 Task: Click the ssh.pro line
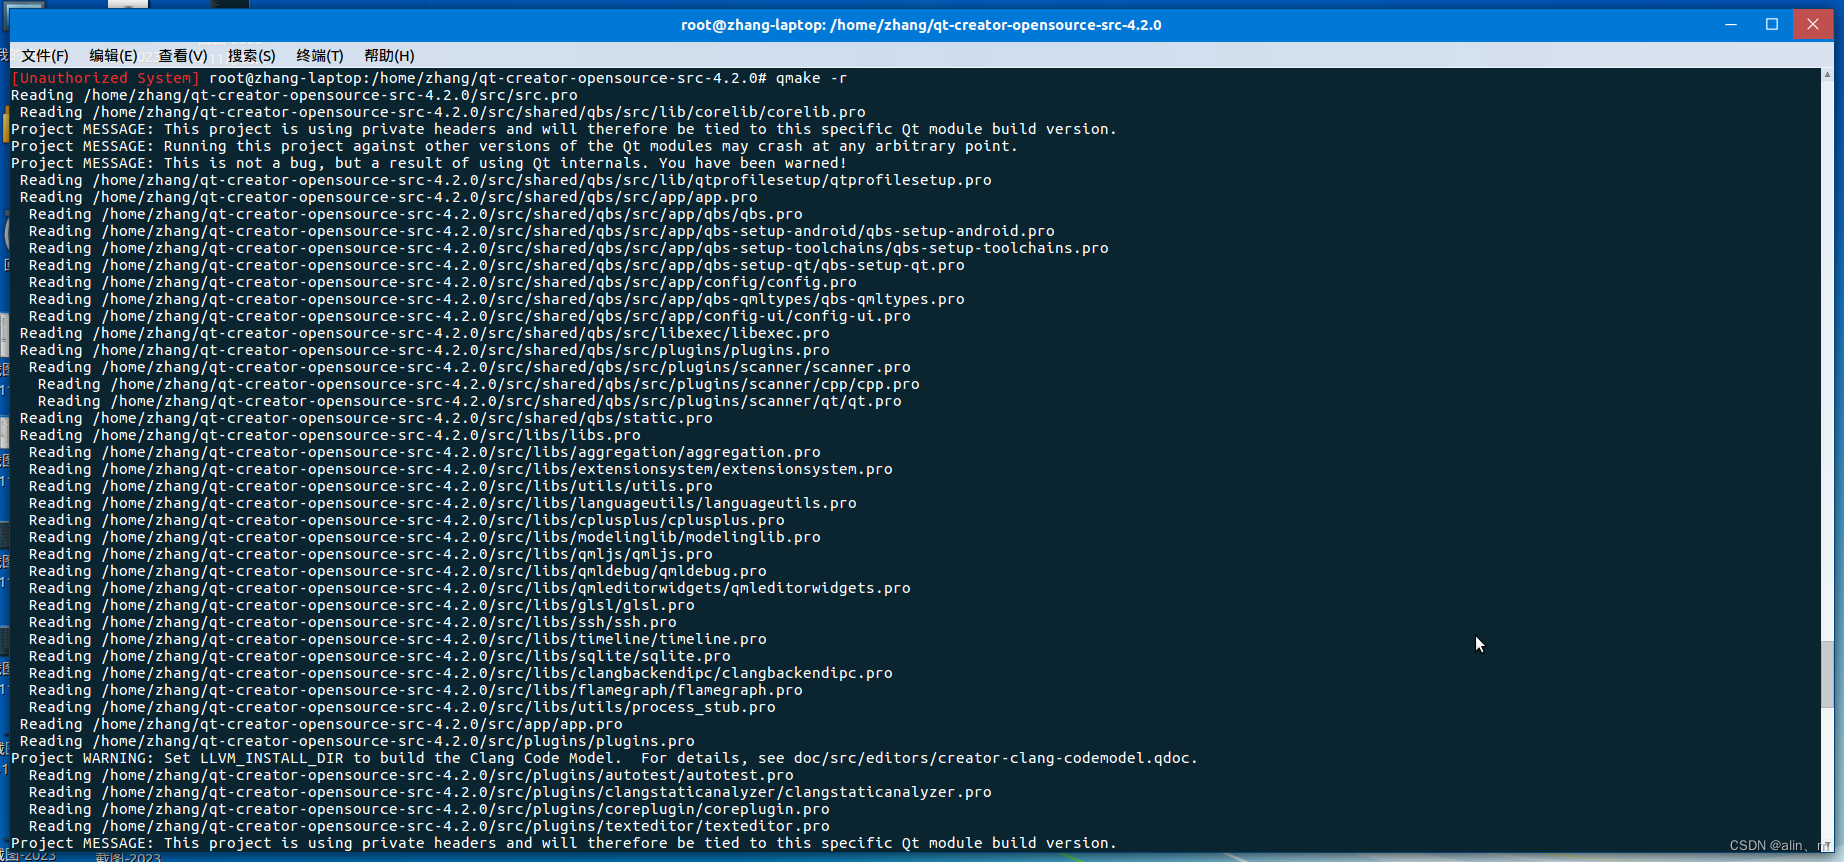353,622
